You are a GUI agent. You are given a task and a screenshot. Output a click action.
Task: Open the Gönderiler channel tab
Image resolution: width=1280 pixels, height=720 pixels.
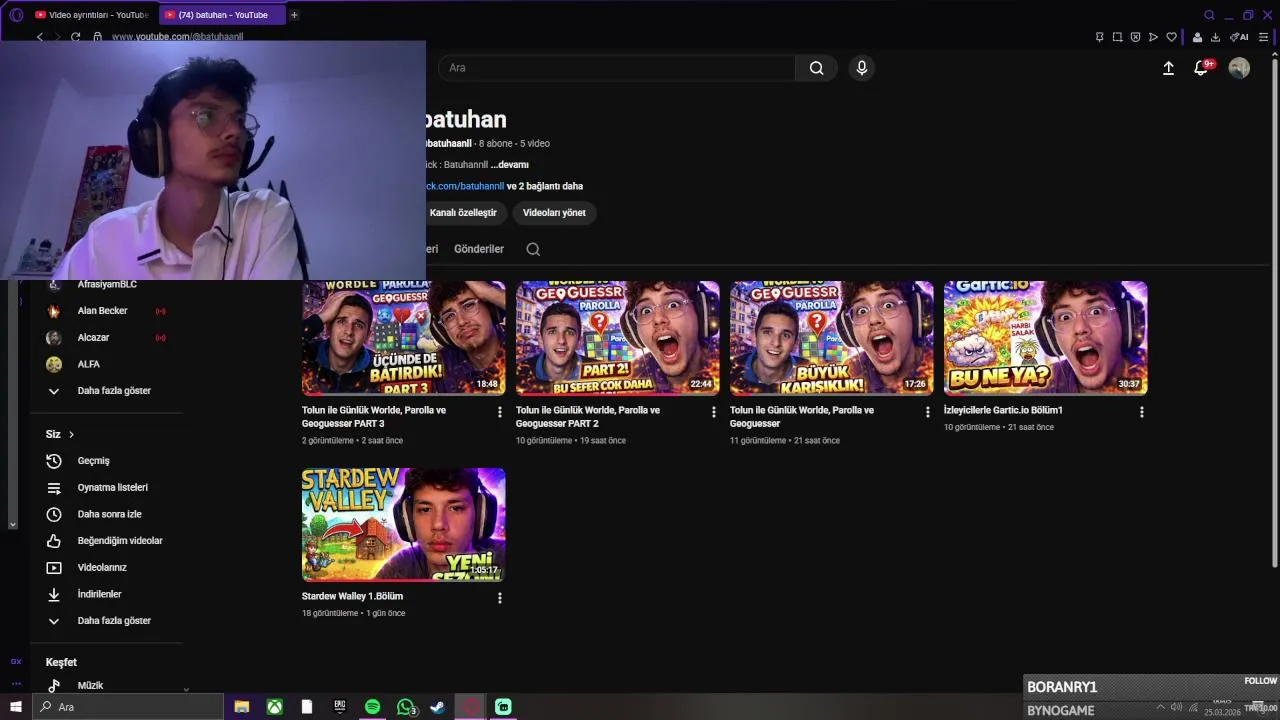click(x=479, y=249)
